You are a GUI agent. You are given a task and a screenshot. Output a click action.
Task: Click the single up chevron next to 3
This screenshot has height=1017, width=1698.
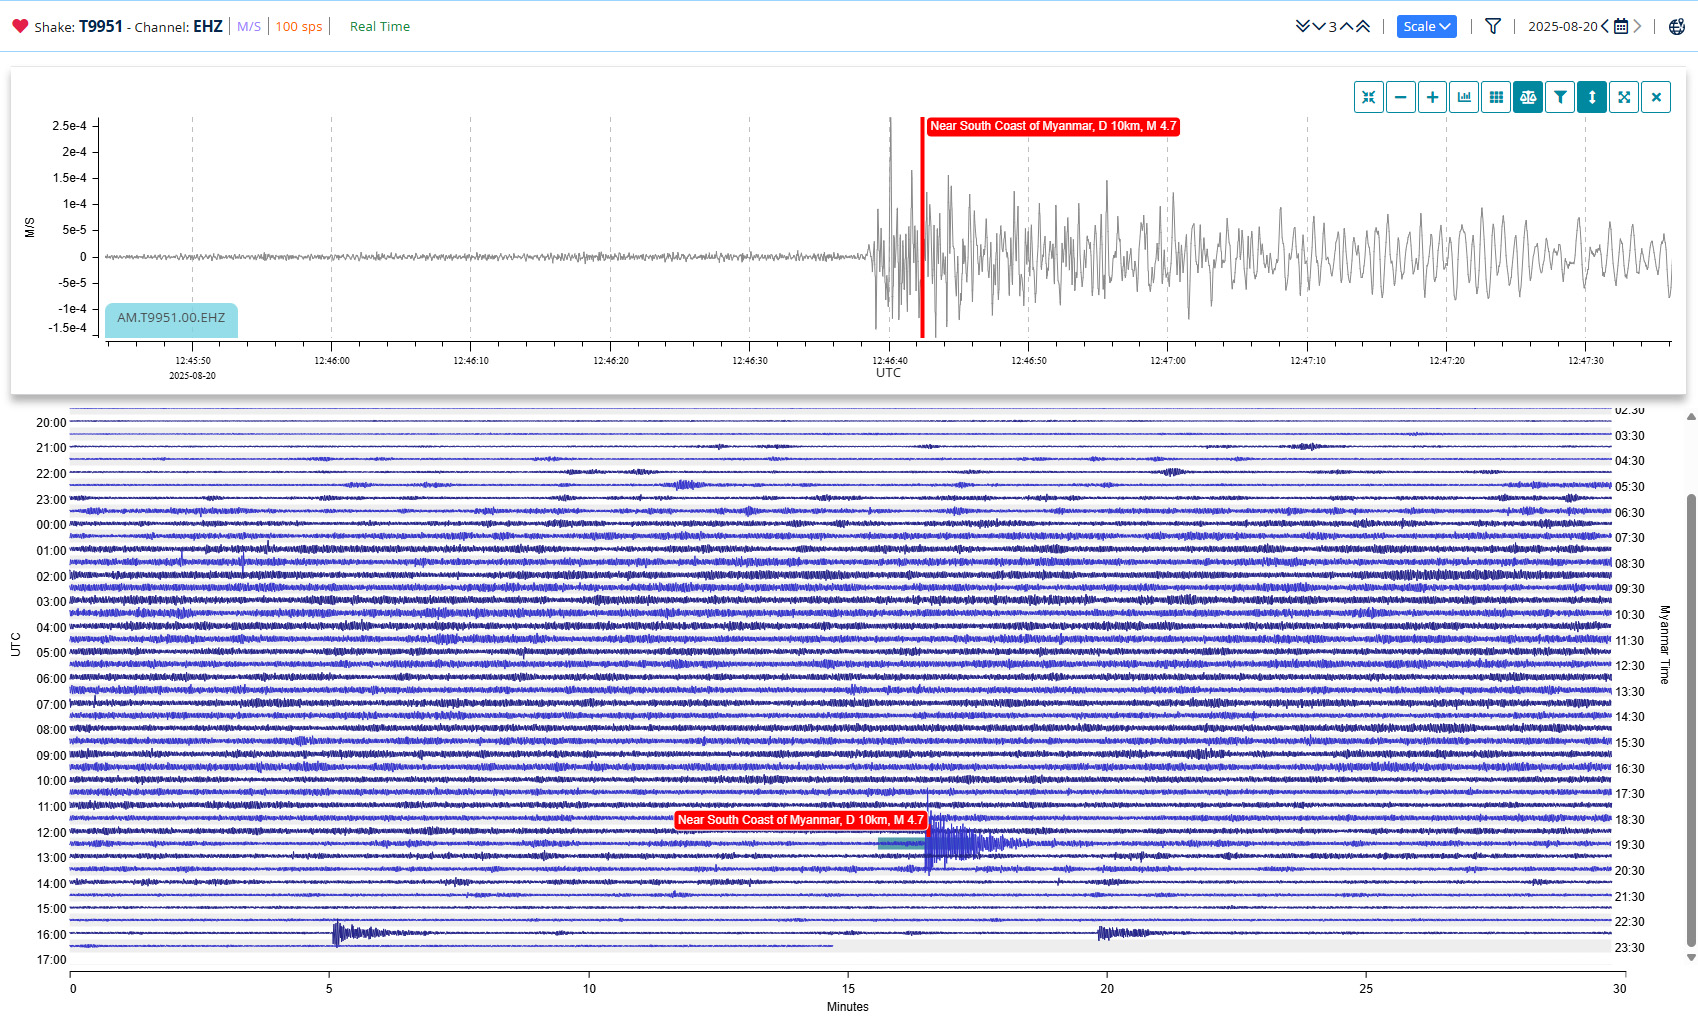(x=1346, y=26)
